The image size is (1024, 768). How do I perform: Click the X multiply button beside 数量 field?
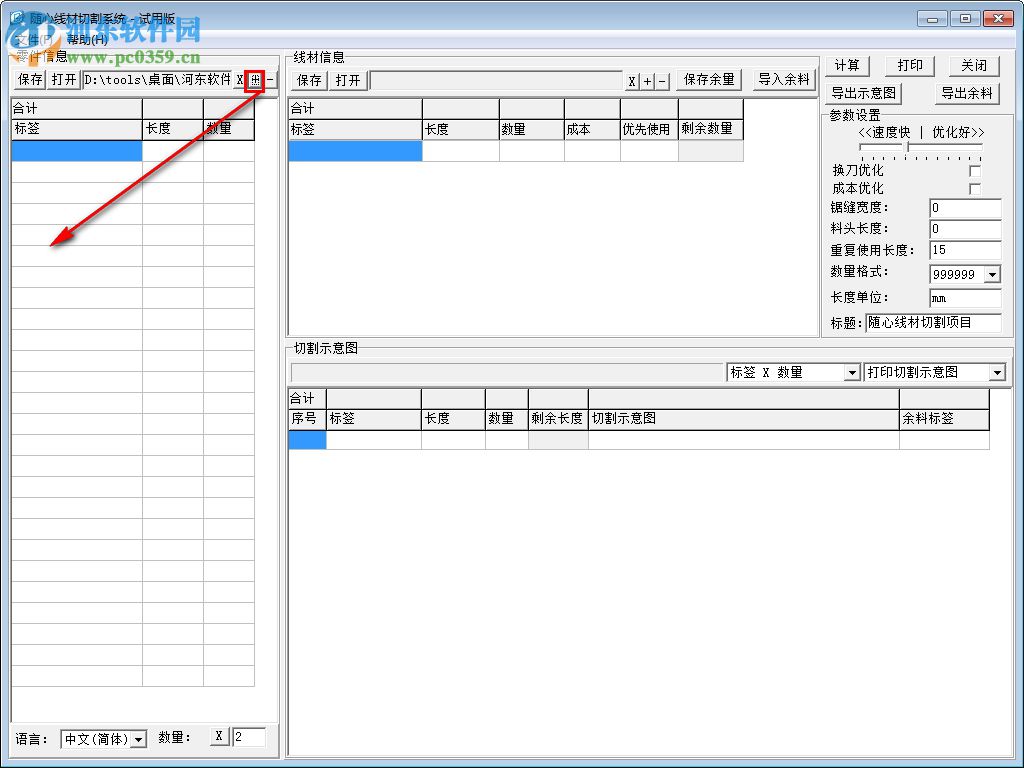(x=219, y=736)
